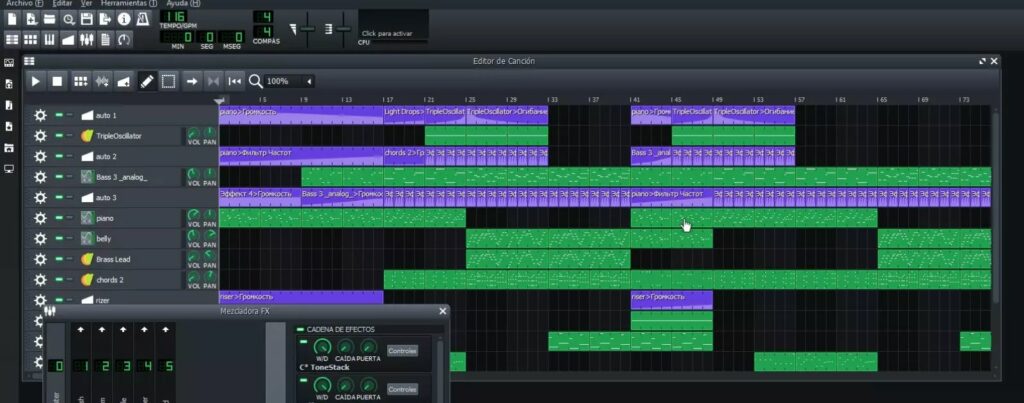Viewport: 1024px width, 403px height.
Task: Open the Herramientas menu
Action: (x=123, y=4)
